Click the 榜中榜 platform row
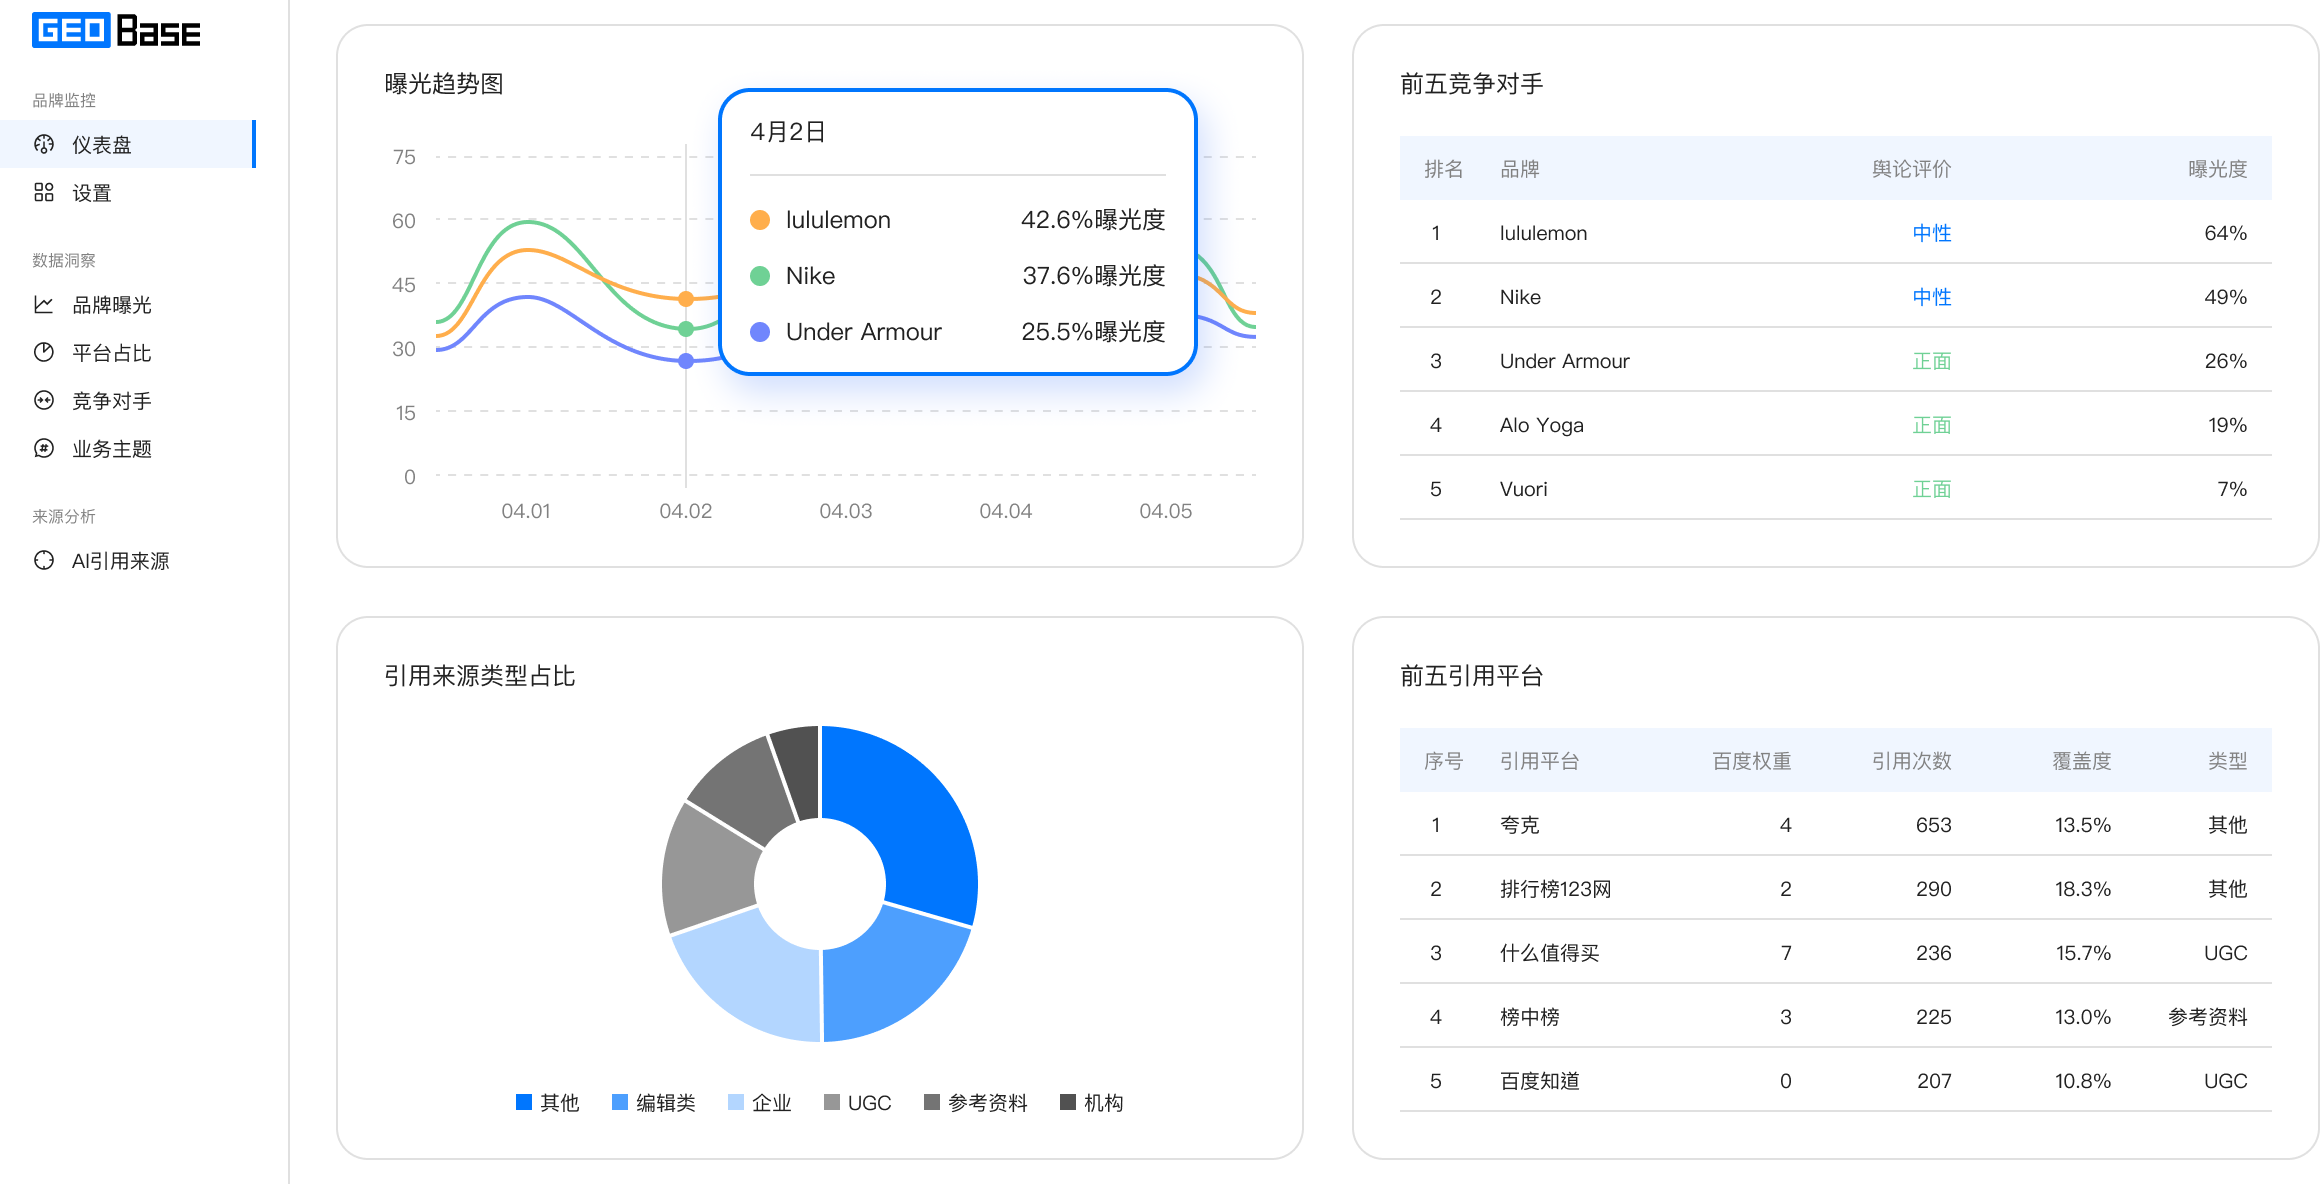Image resolution: width=2320 pixels, height=1184 pixels. (x=1836, y=1016)
